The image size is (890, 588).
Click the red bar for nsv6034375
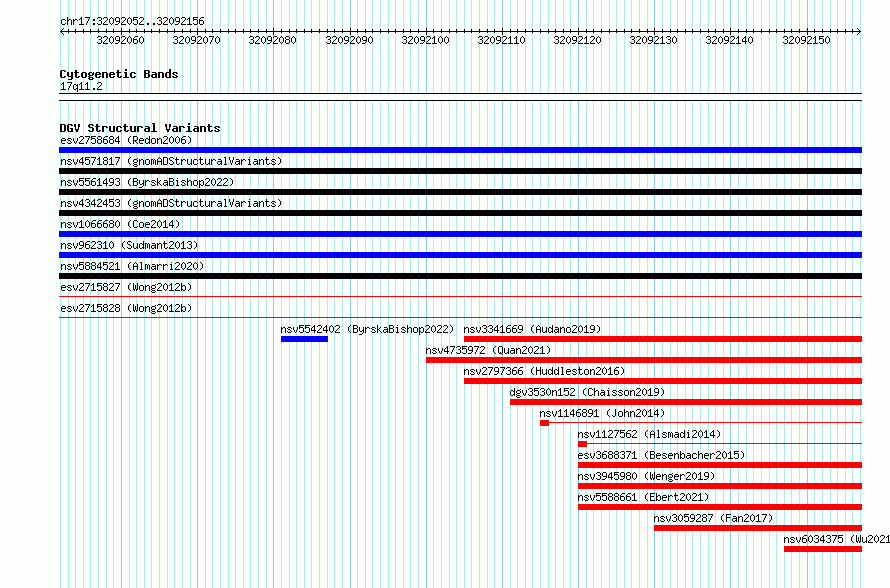(823, 549)
